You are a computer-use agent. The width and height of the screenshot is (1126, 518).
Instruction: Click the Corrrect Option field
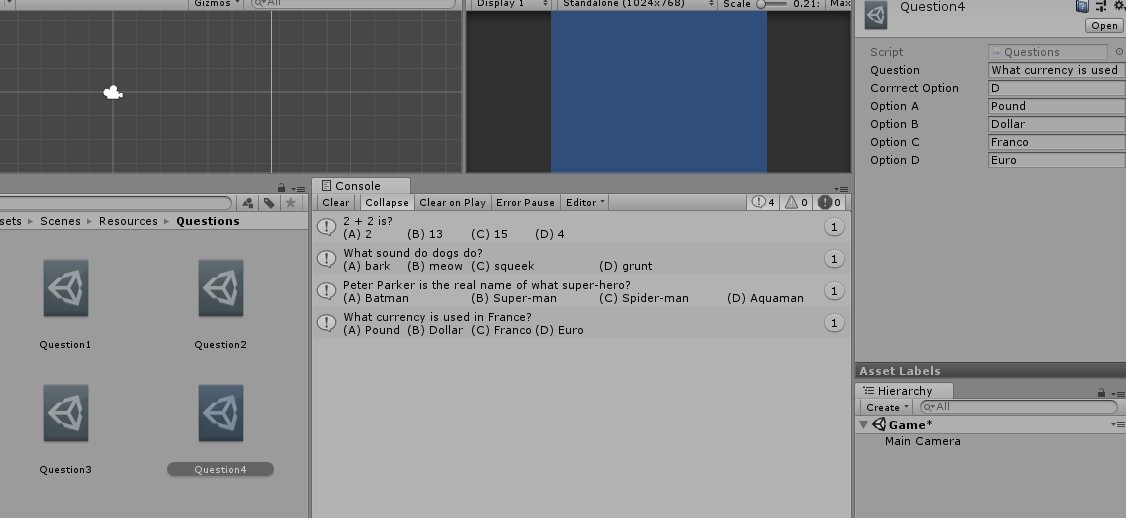coord(1056,88)
